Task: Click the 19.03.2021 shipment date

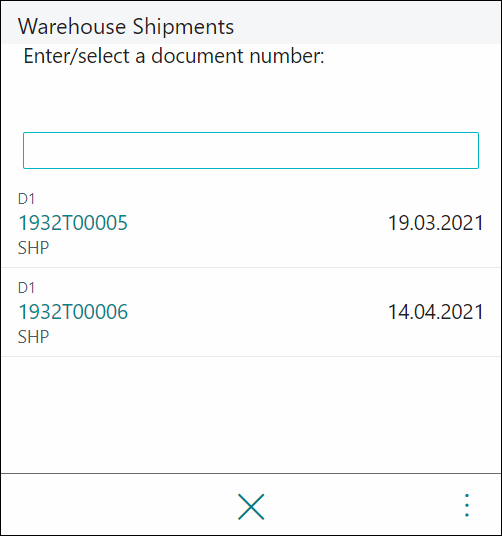Action: pyautogui.click(x=436, y=223)
